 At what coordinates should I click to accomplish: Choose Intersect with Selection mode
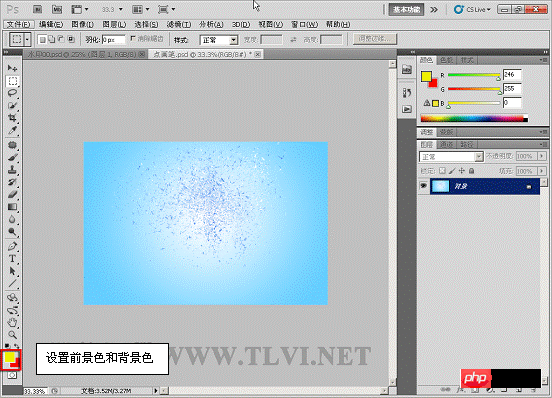tap(71, 39)
